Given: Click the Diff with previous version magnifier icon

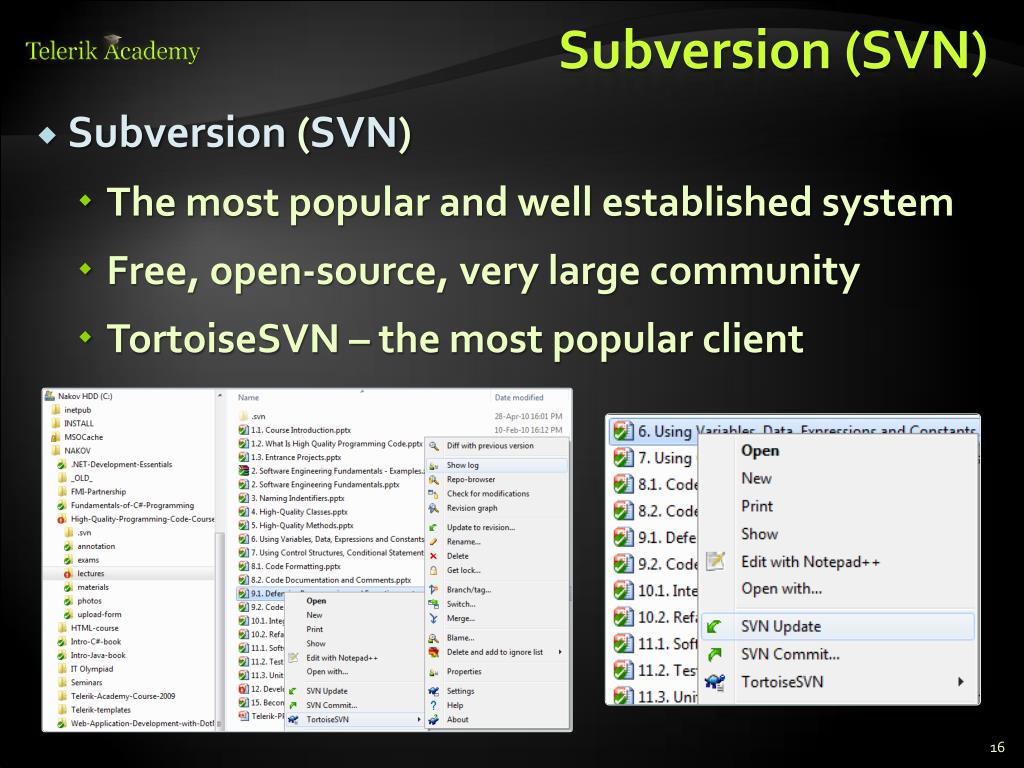Looking at the screenshot, I should tap(433, 446).
